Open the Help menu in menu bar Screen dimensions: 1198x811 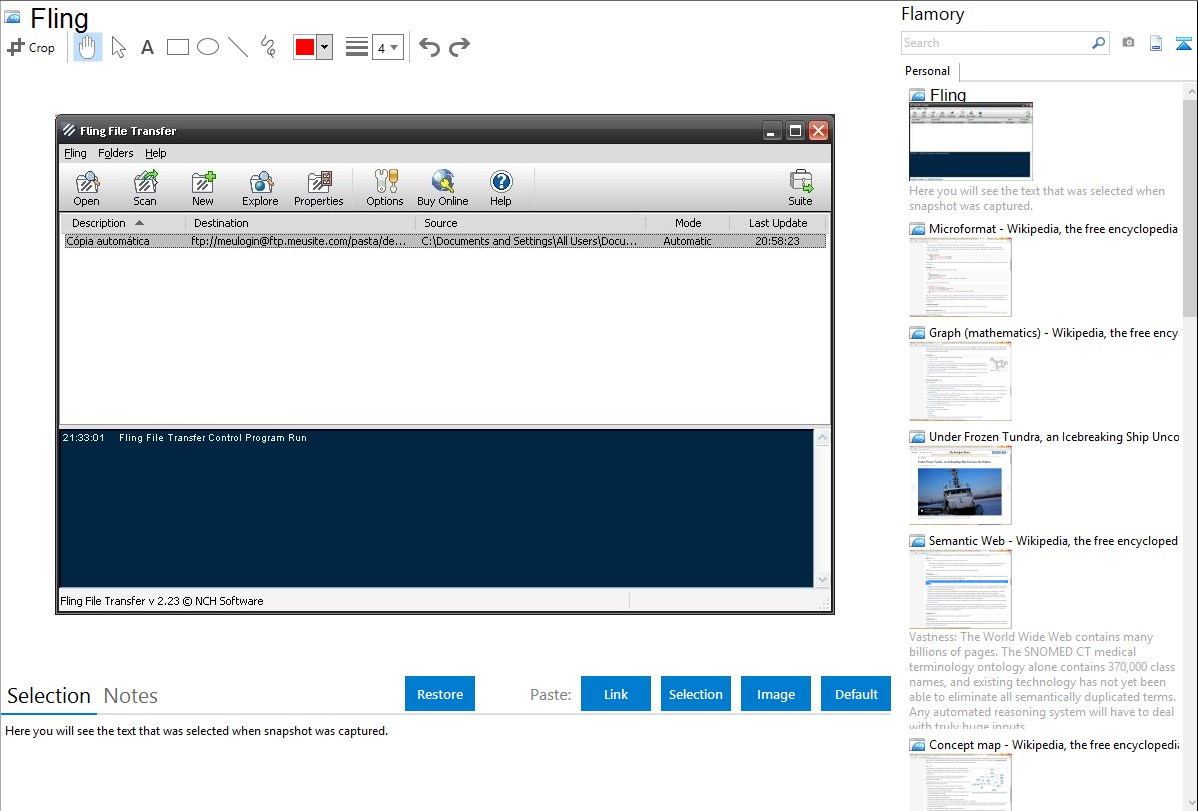point(155,153)
